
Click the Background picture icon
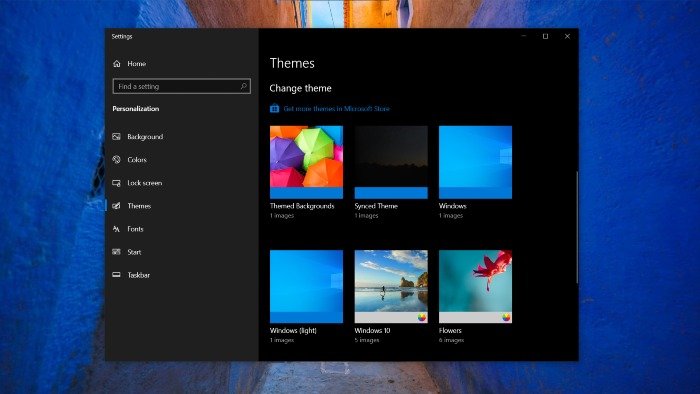click(117, 137)
